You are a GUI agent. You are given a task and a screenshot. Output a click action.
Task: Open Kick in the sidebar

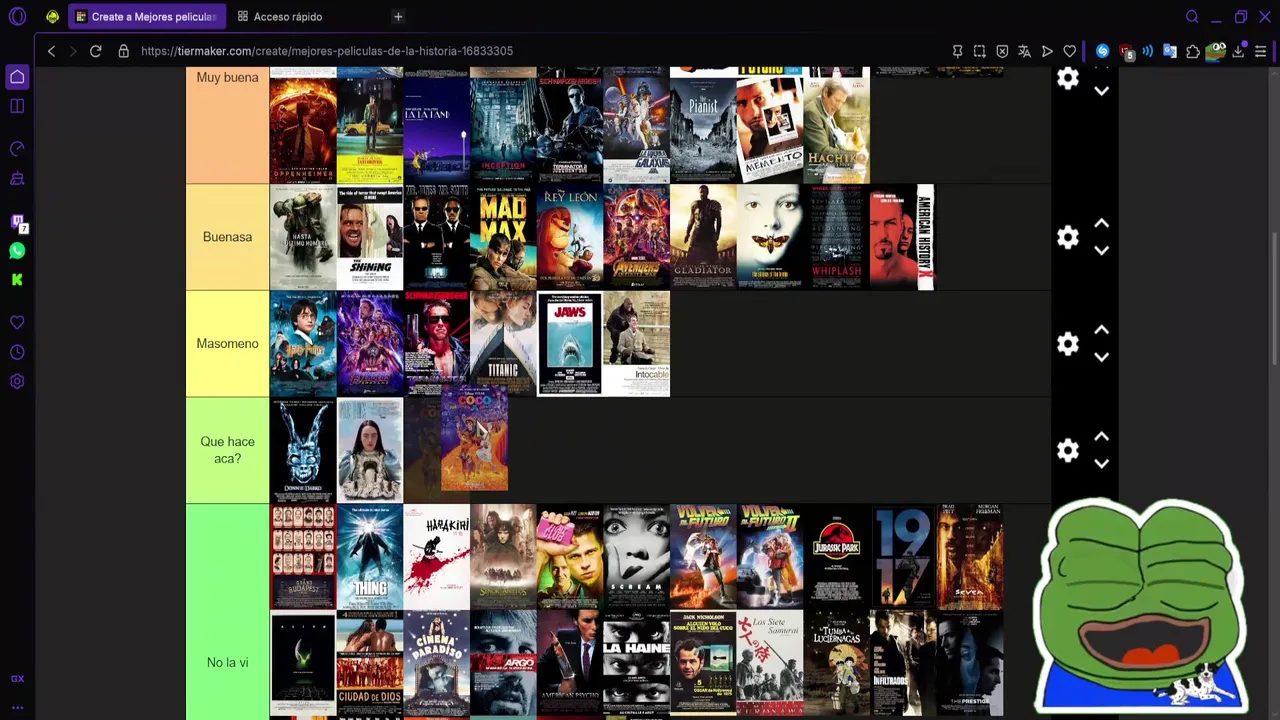tap(17, 280)
